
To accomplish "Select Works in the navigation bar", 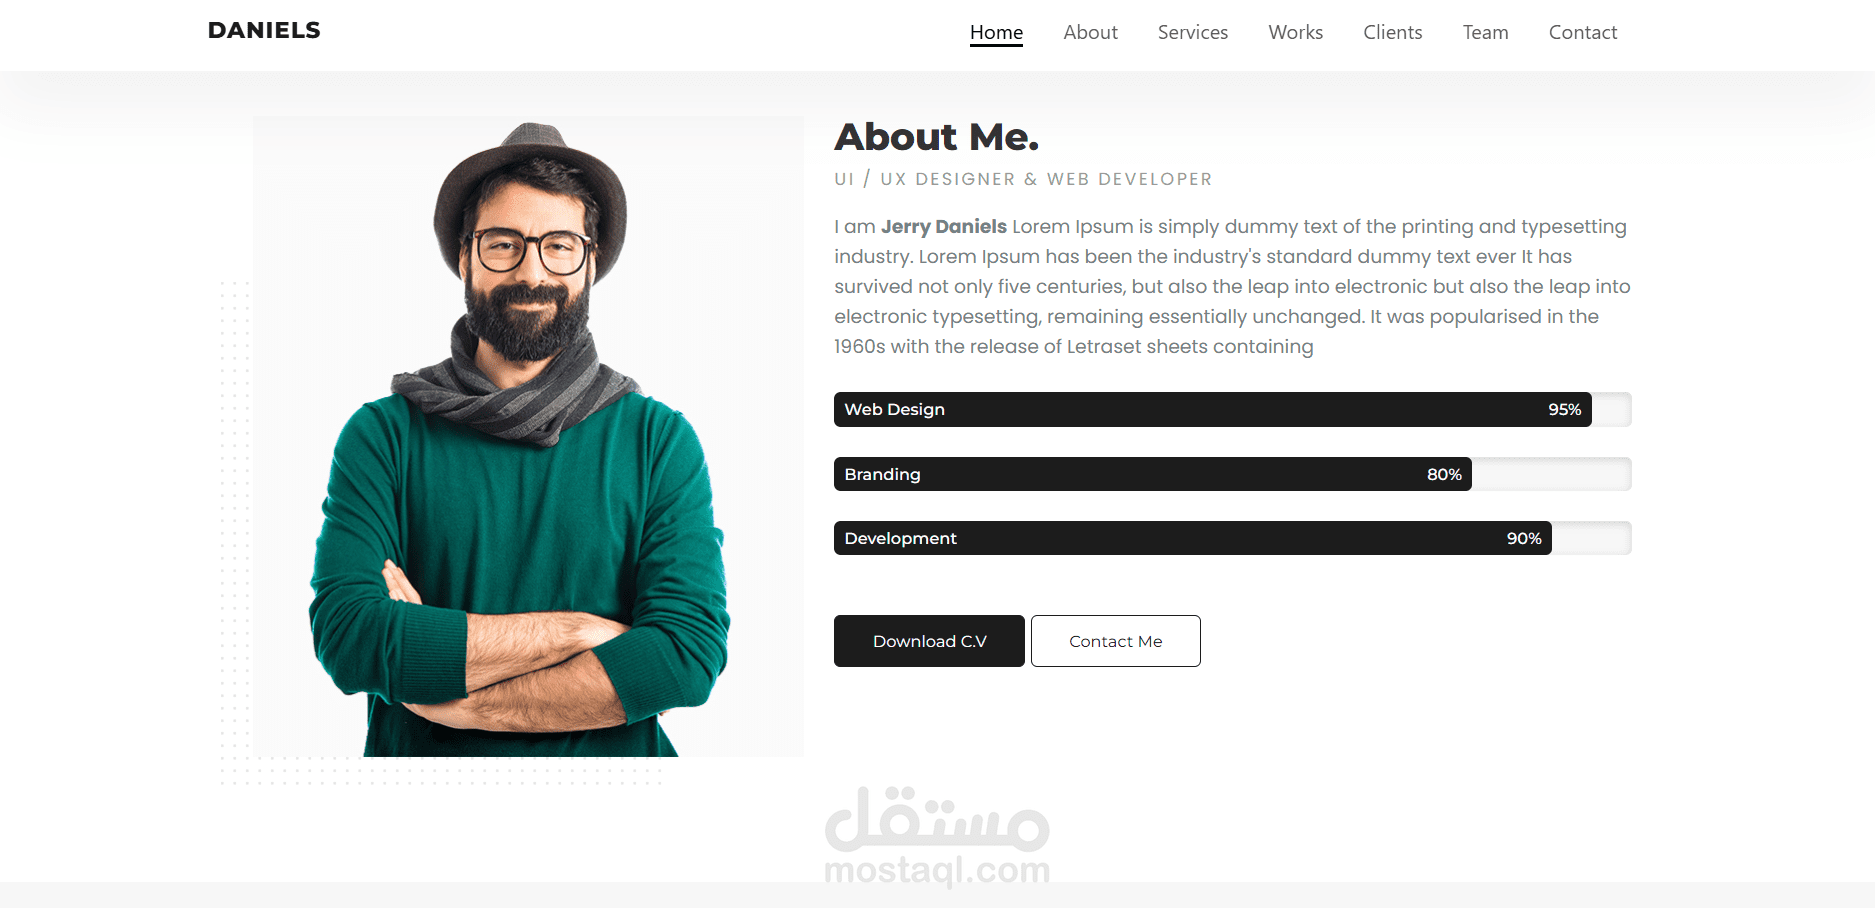I will pyautogui.click(x=1295, y=32).
